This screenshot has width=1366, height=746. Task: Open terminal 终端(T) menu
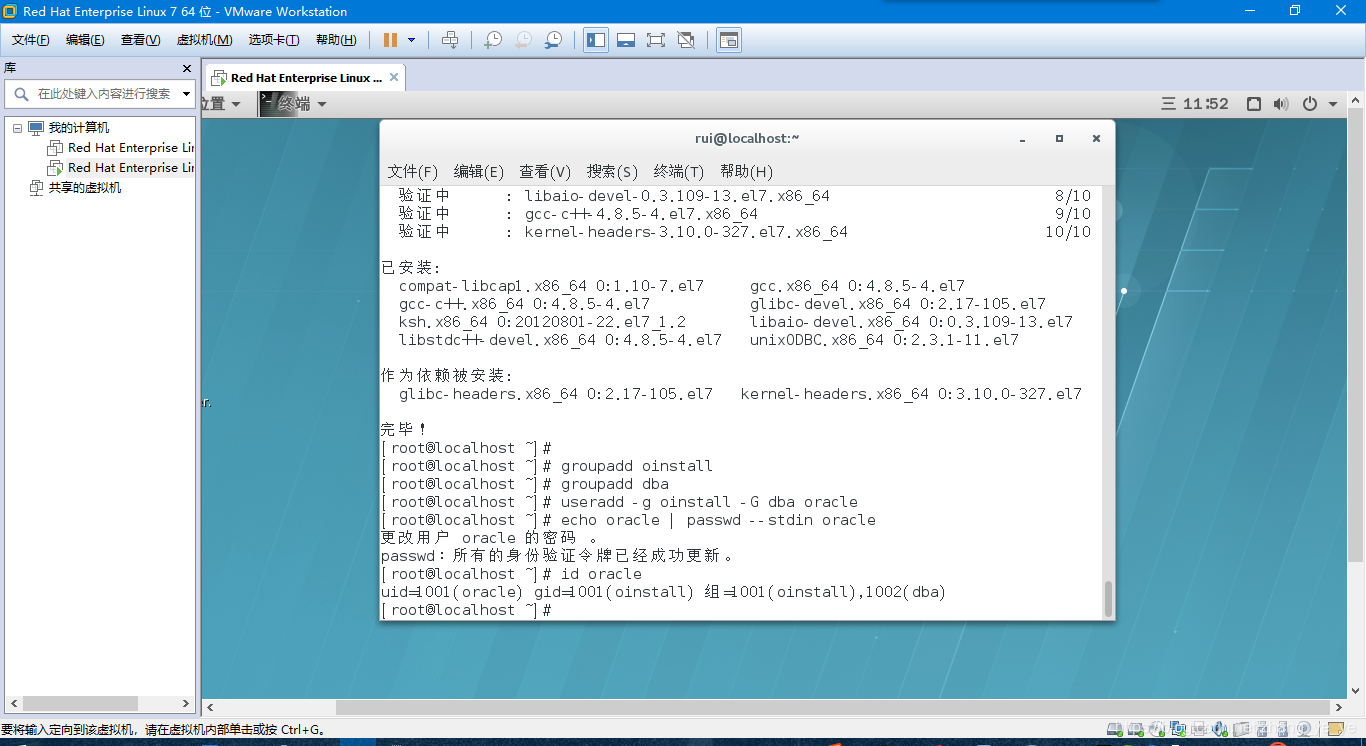tap(679, 172)
